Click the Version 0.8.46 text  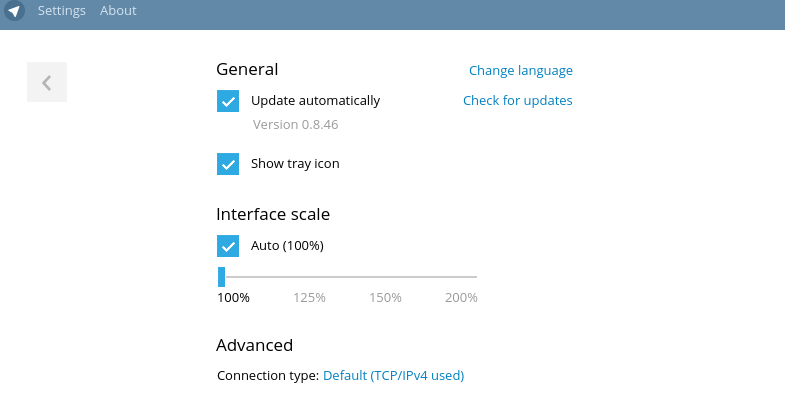(295, 125)
